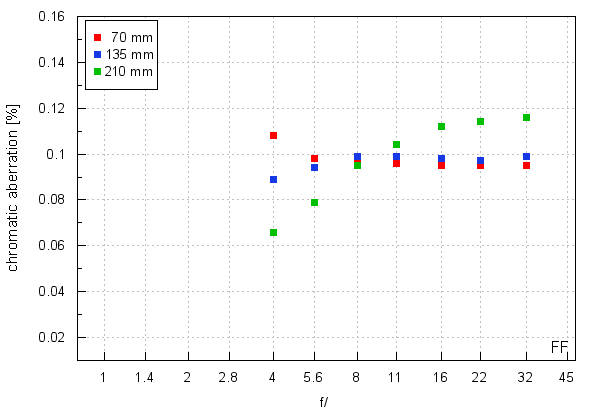The image size is (600, 415).
Task: Click the 2.8 tick label on x-axis
Action: pos(229,377)
